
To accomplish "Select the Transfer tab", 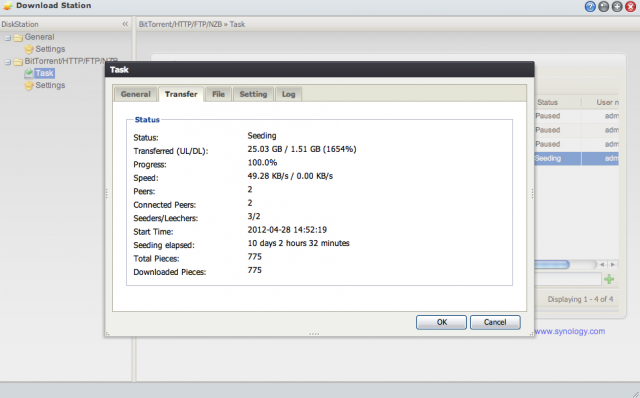I will coord(181,94).
